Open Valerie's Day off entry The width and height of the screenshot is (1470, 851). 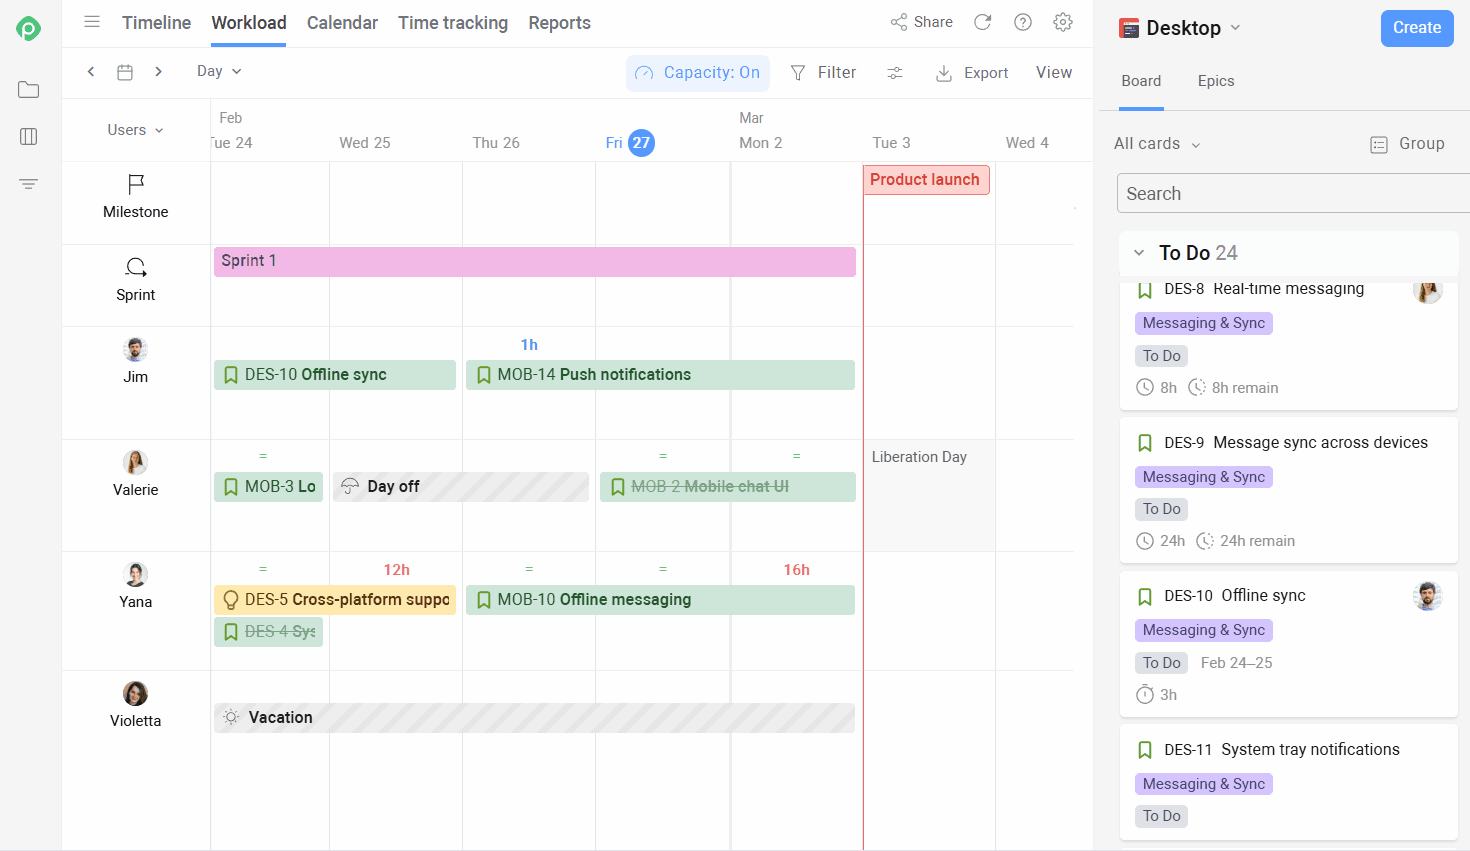click(x=461, y=487)
